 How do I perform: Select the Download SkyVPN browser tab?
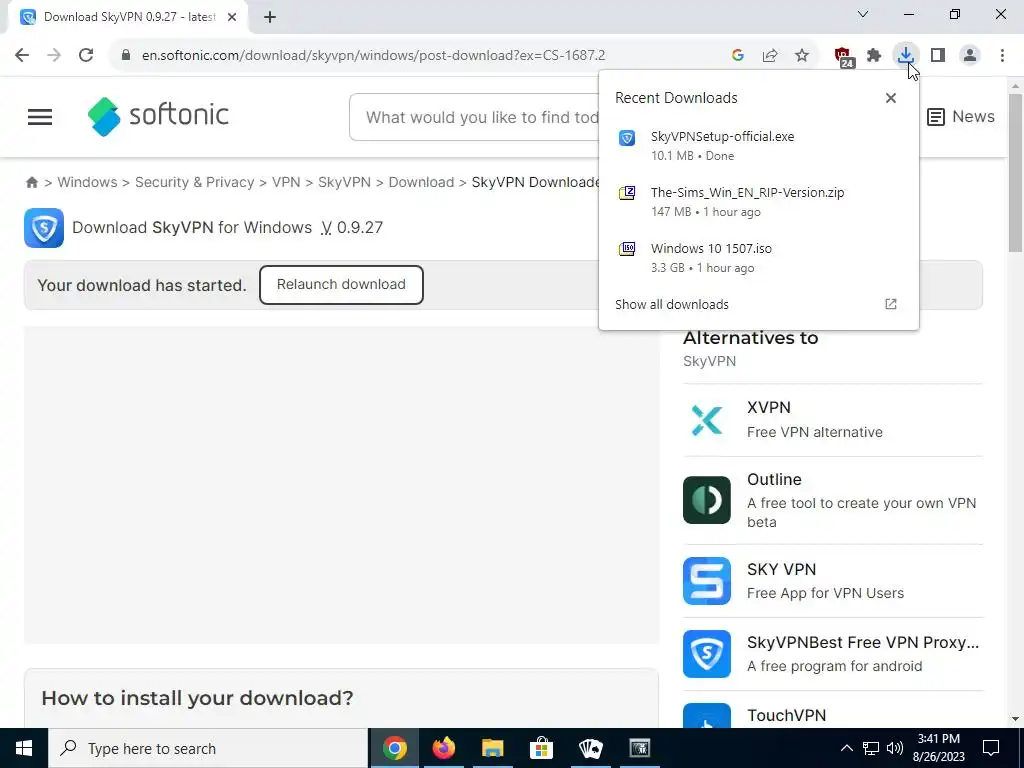tap(127, 17)
